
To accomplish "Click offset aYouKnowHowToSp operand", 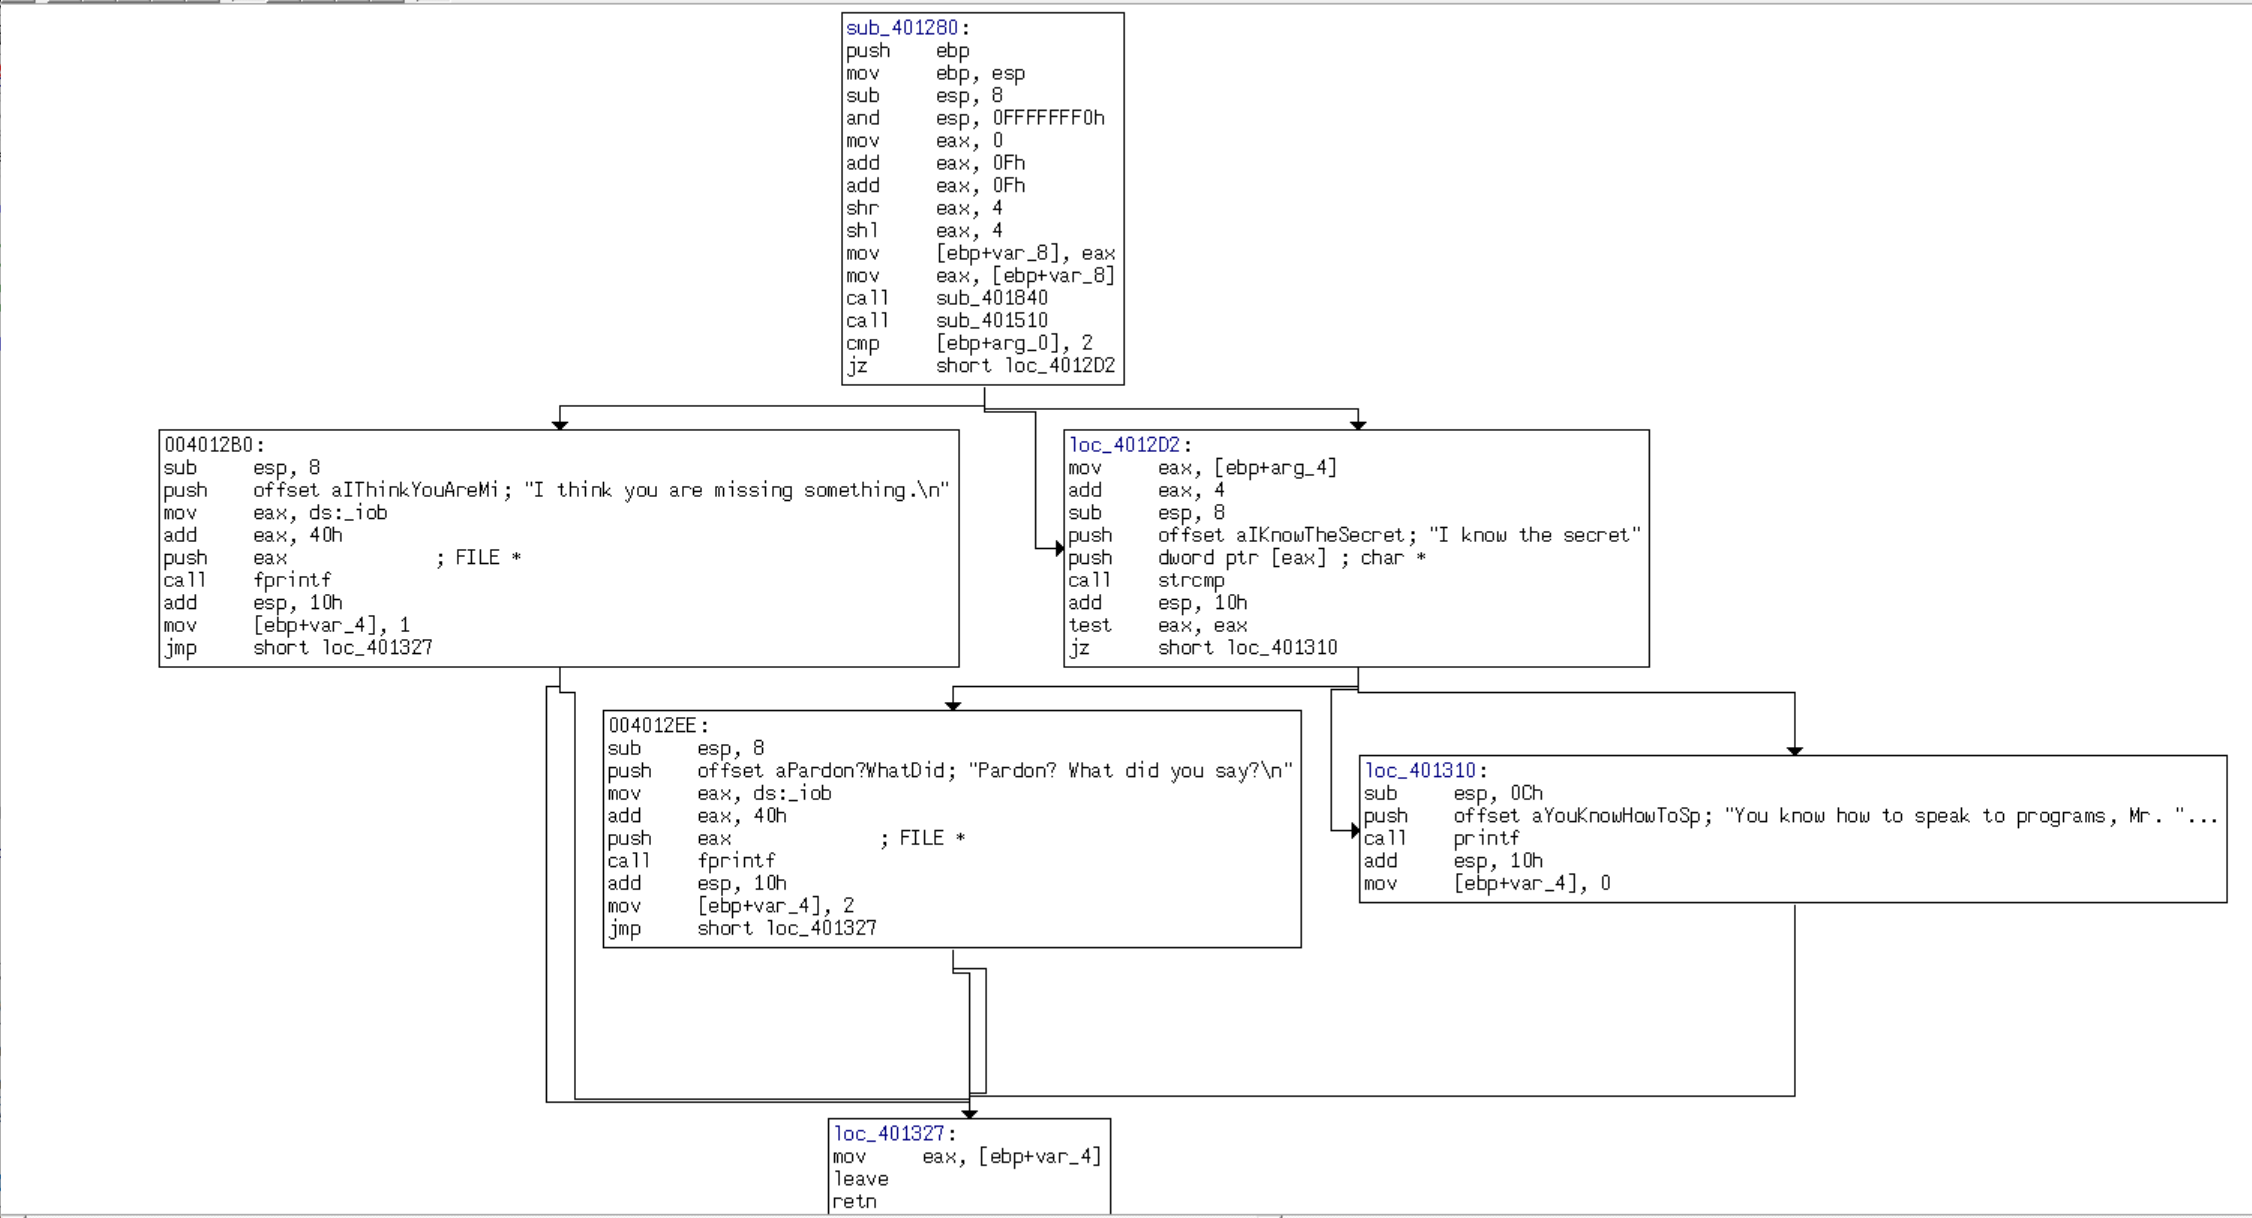I will 1616,816.
